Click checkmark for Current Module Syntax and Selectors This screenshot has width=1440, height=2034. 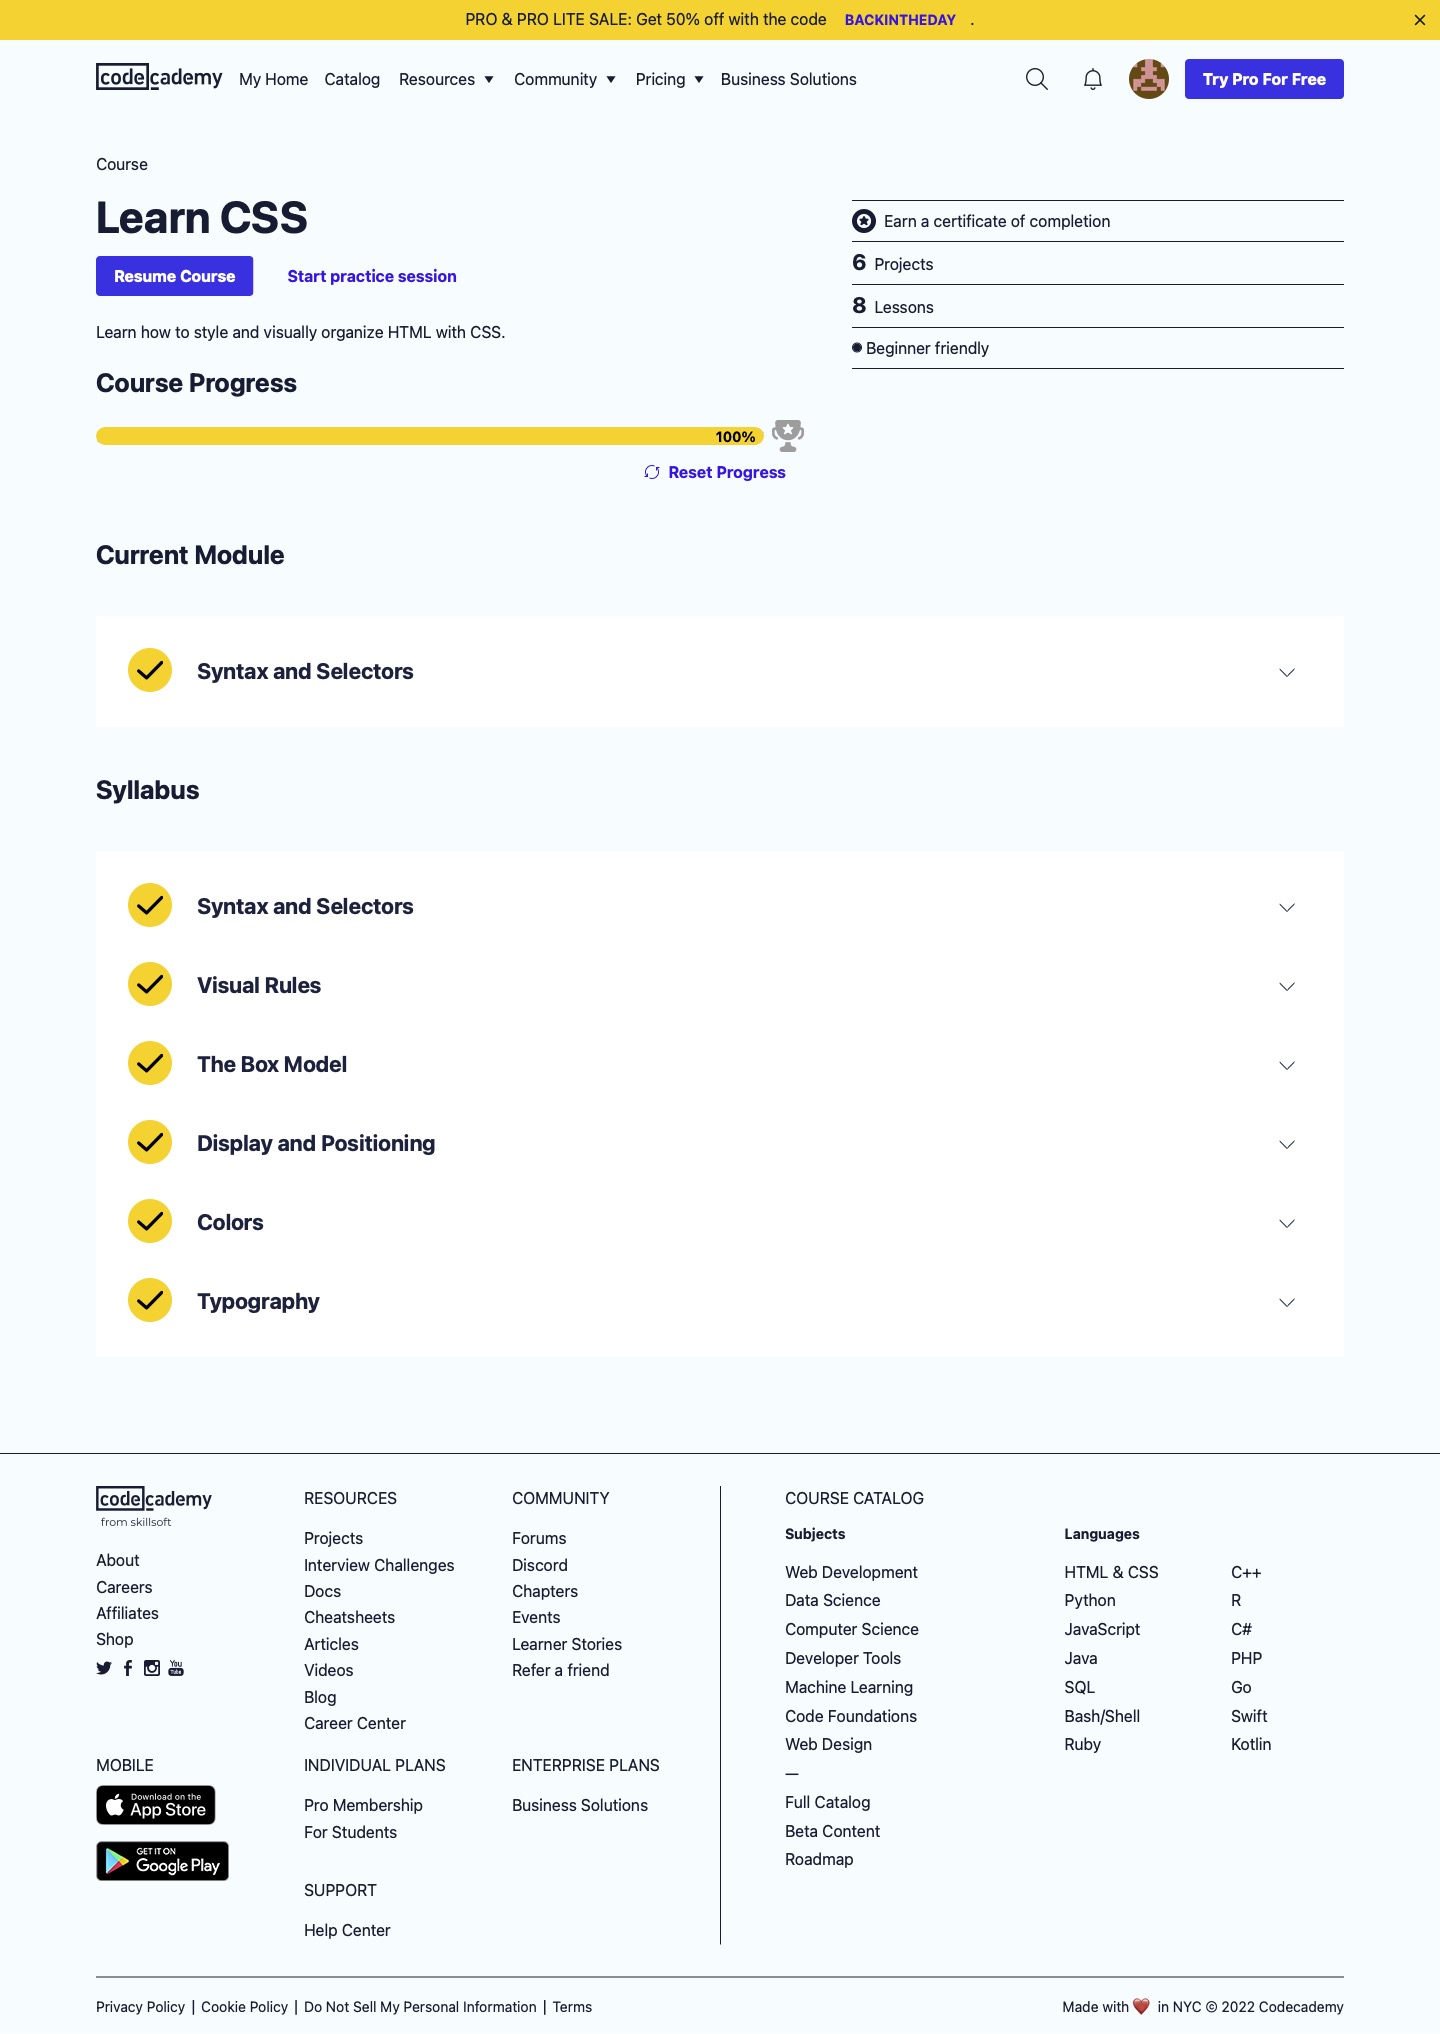coord(150,671)
